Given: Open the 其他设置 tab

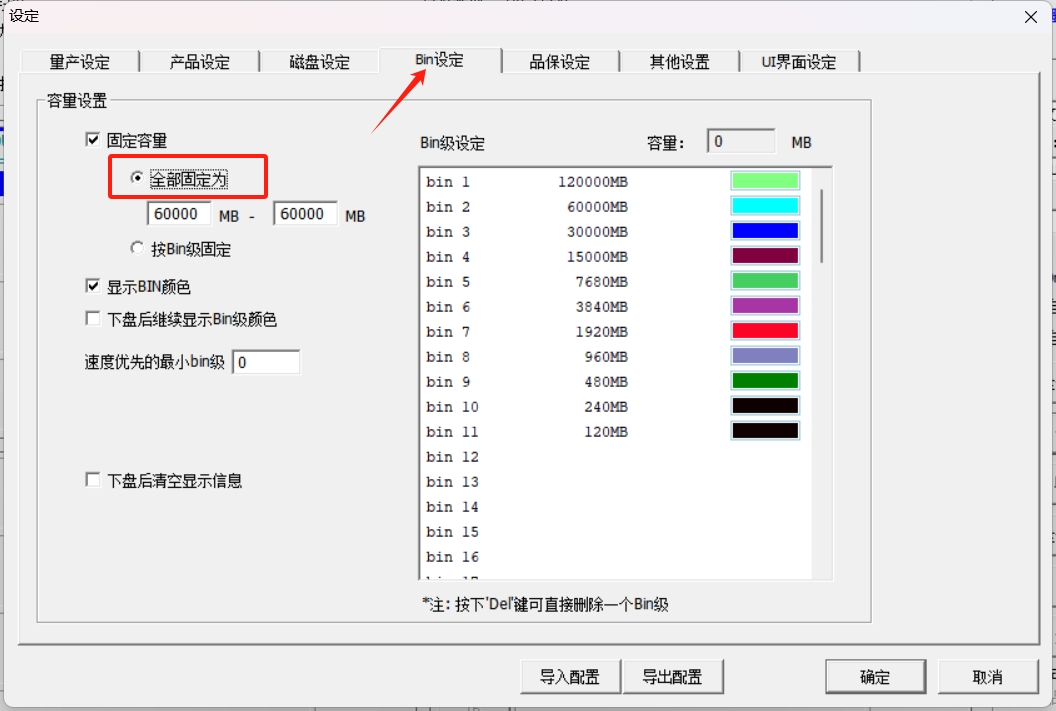Looking at the screenshot, I should (679, 61).
